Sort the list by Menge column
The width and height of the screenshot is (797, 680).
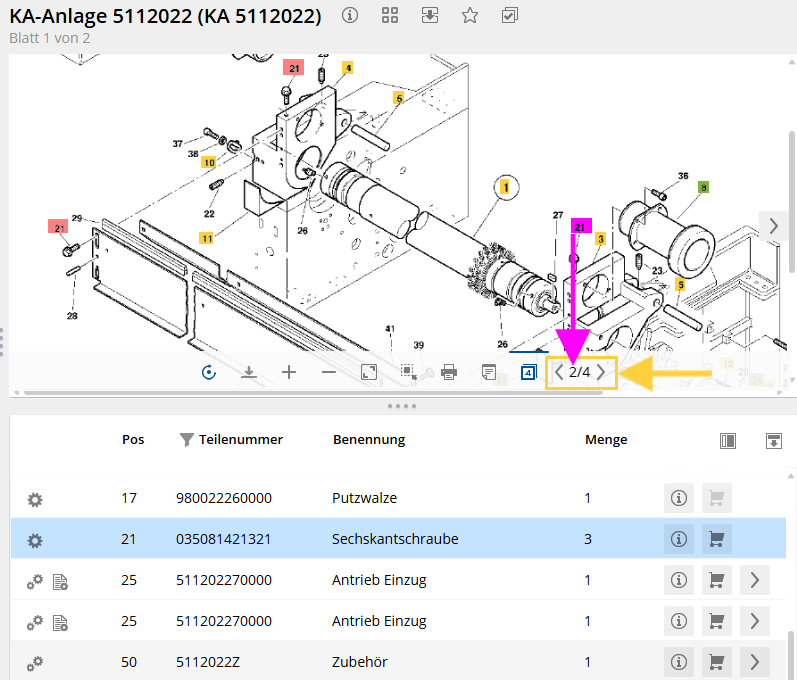pos(606,440)
